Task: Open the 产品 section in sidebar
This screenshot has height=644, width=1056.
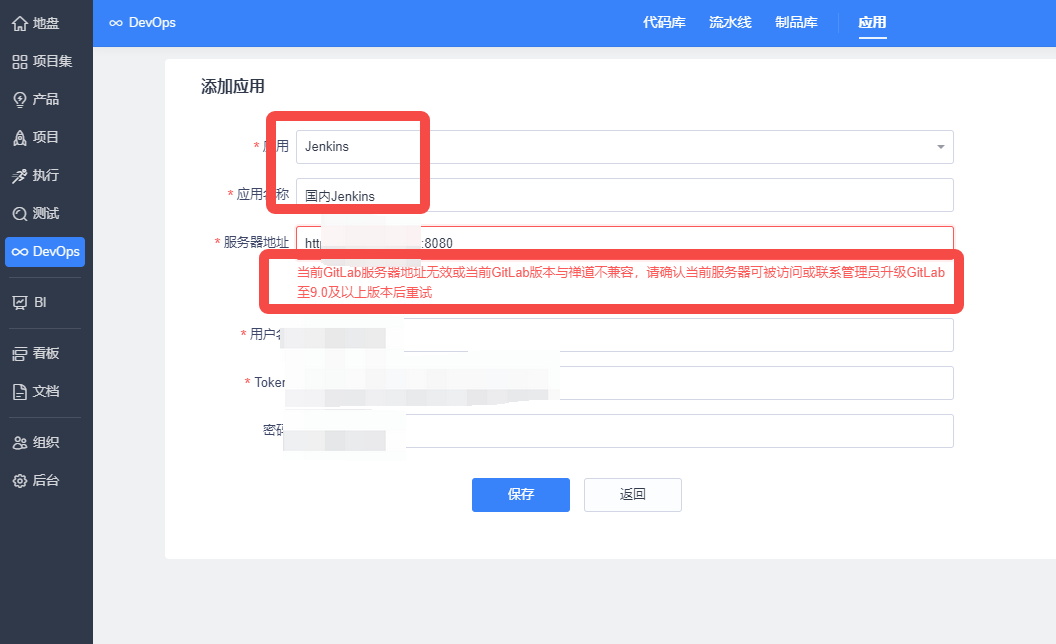Action: 36,100
